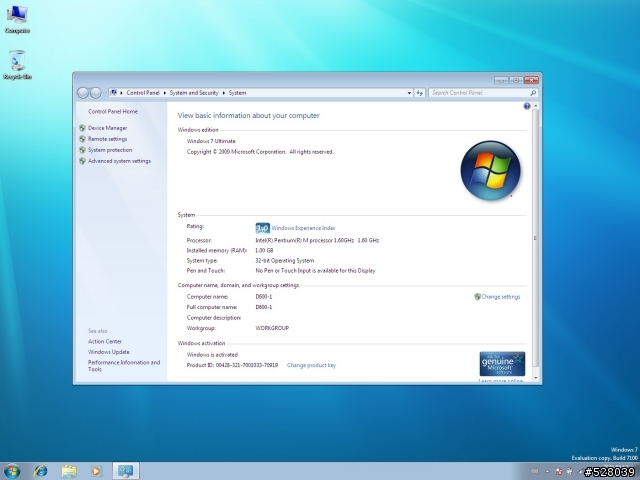Open Control Panel Home link
Screen dimensions: 640x480
point(113,111)
